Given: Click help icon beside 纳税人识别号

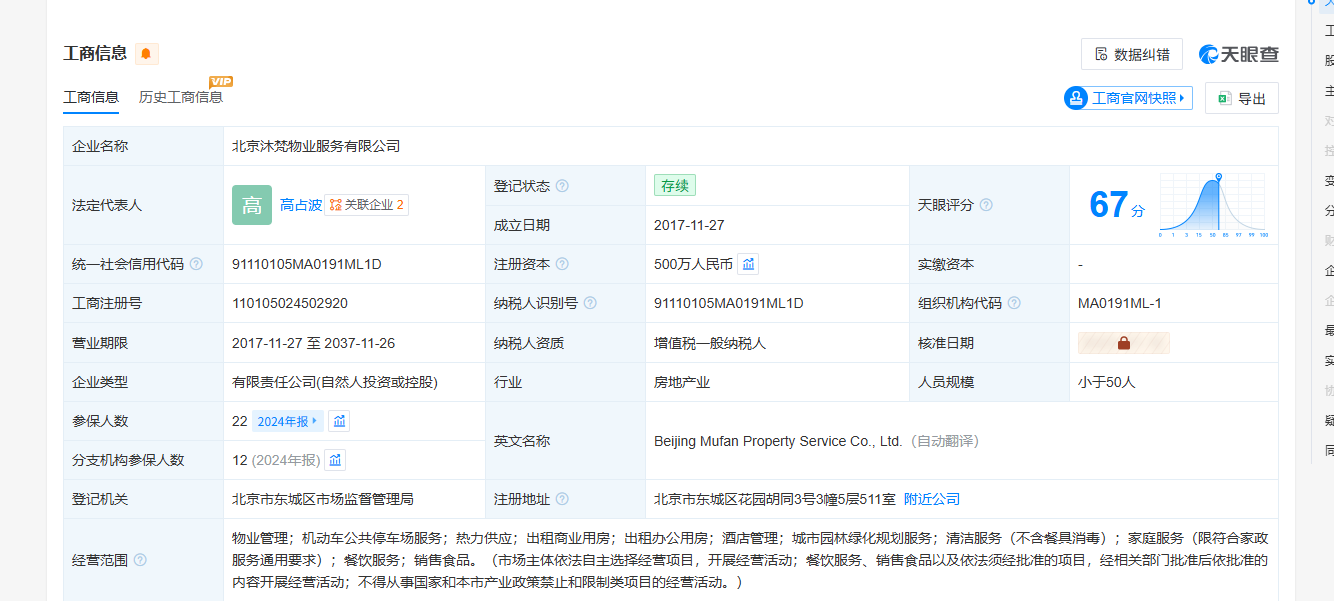Looking at the screenshot, I should pos(590,303).
